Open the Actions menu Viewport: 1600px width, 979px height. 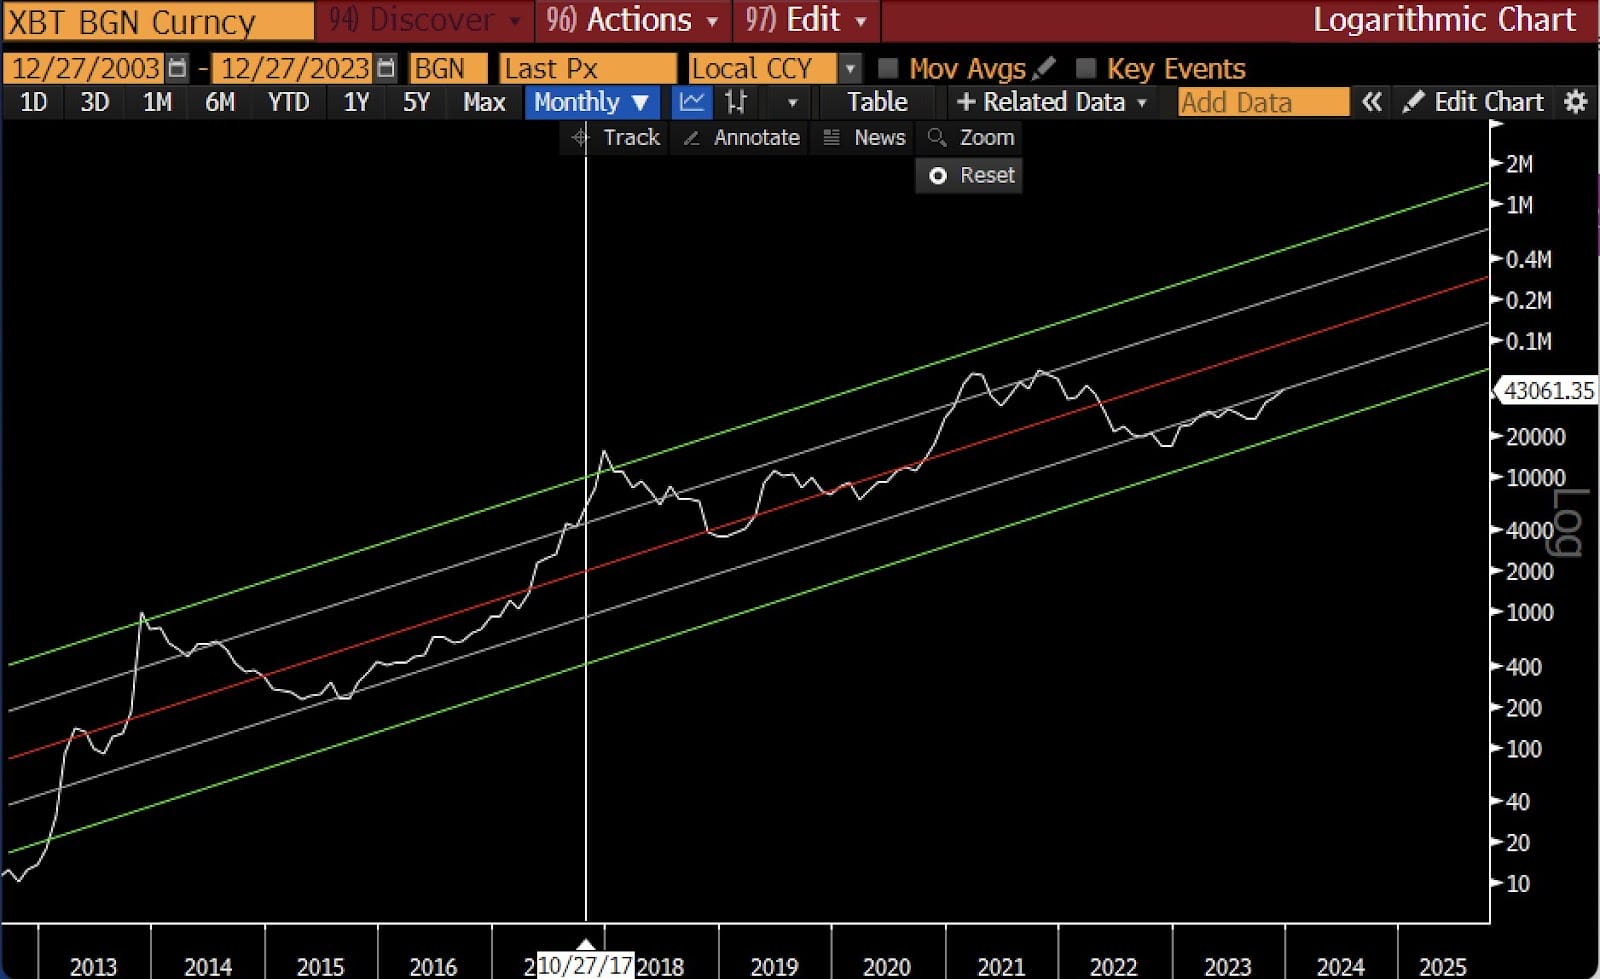632,20
